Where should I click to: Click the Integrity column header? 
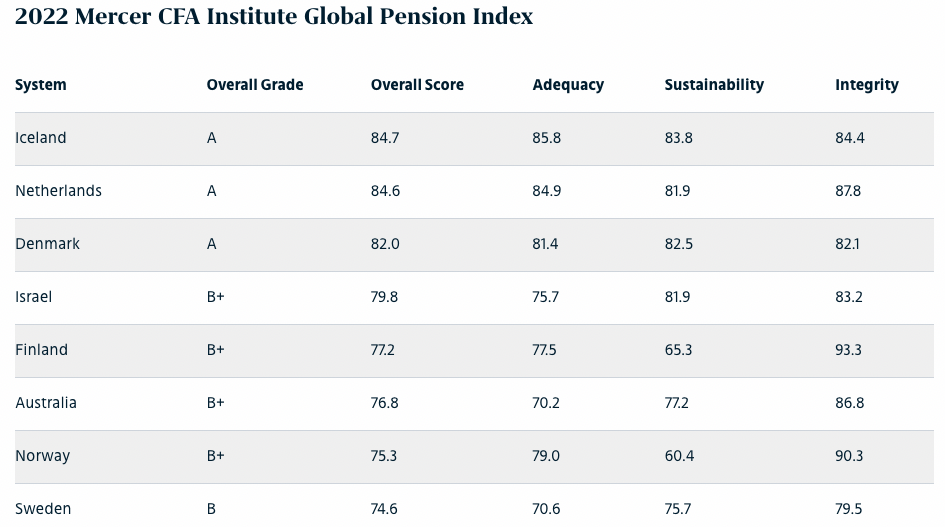pyautogui.click(x=867, y=85)
